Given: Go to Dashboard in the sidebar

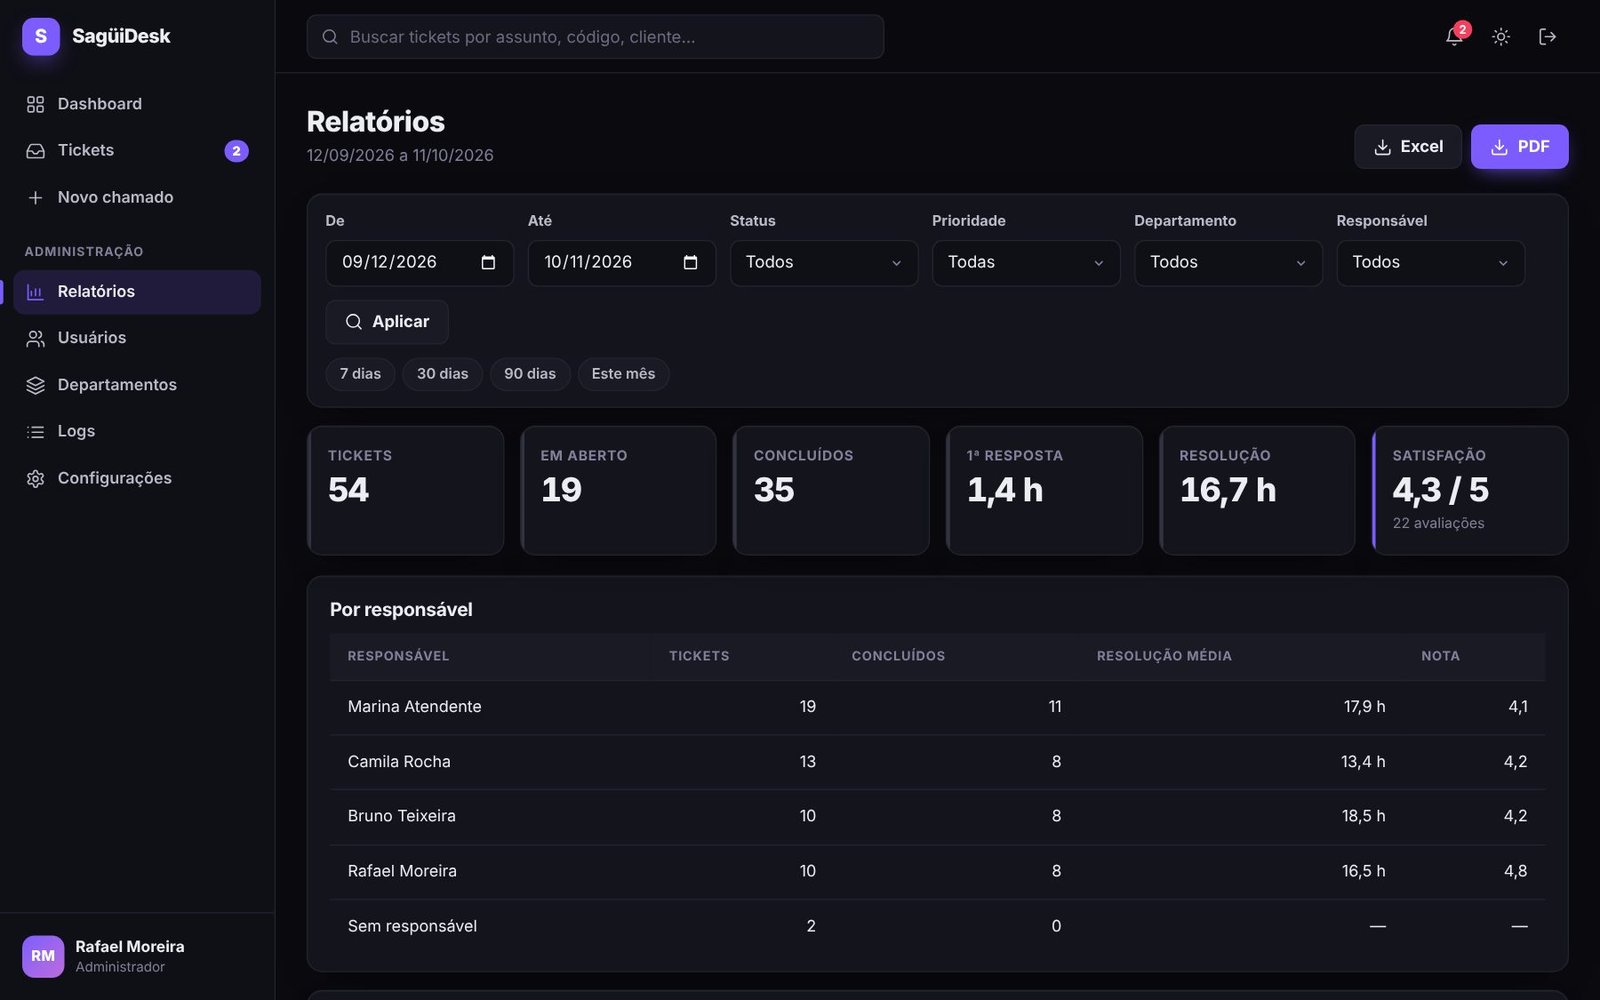Looking at the screenshot, I should (137, 104).
